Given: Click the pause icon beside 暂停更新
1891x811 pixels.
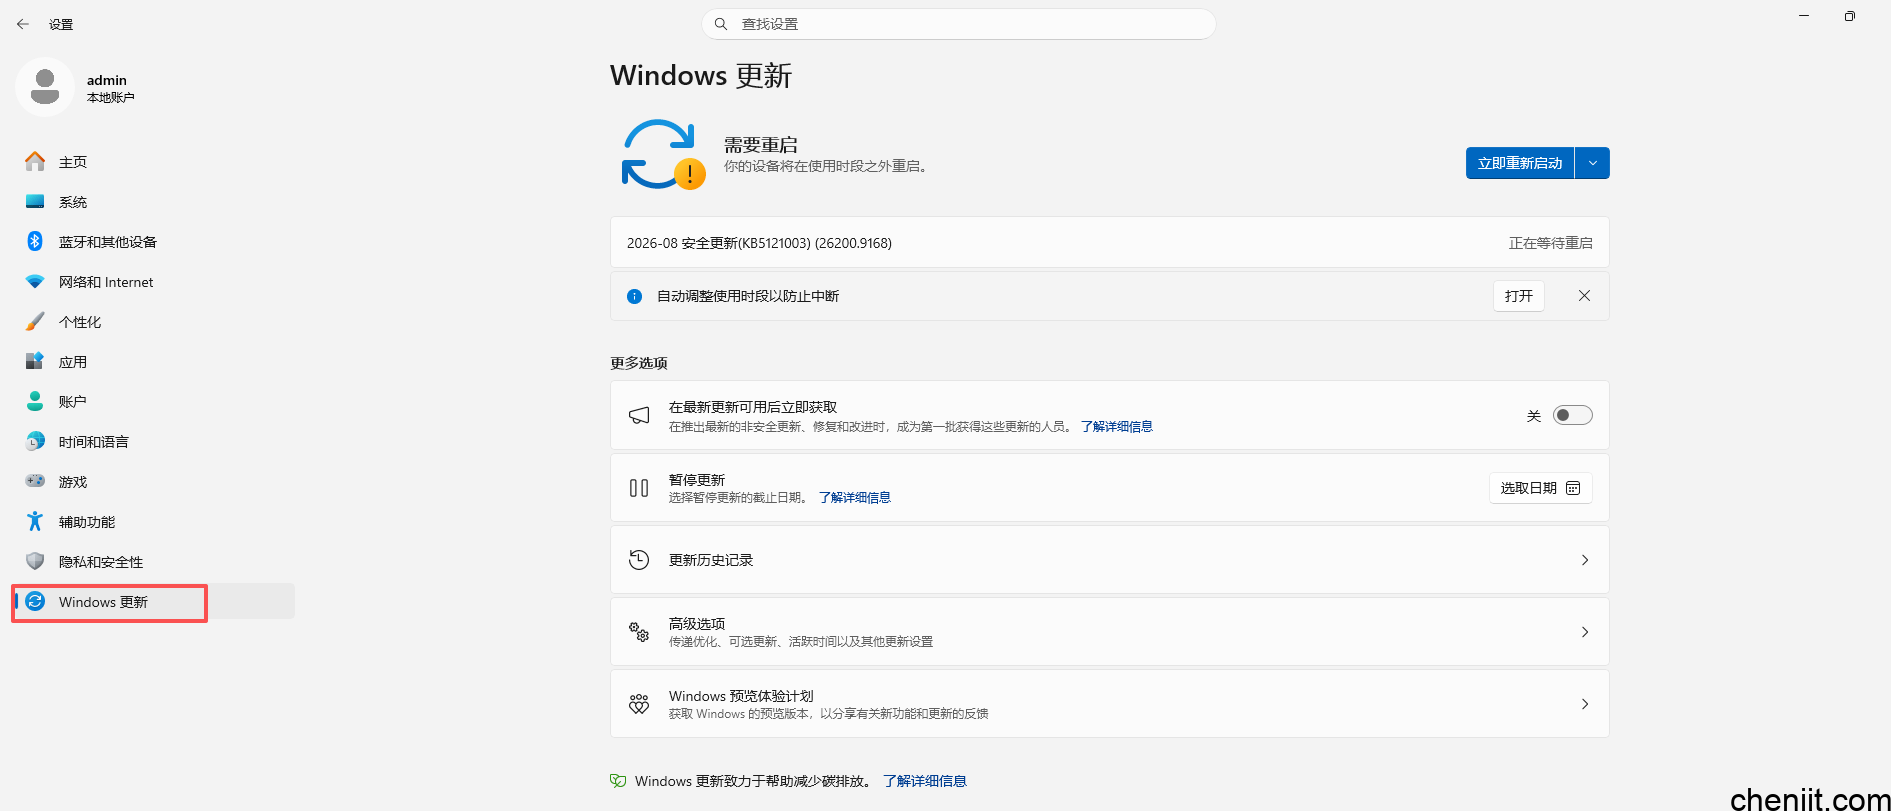Looking at the screenshot, I should pos(639,488).
